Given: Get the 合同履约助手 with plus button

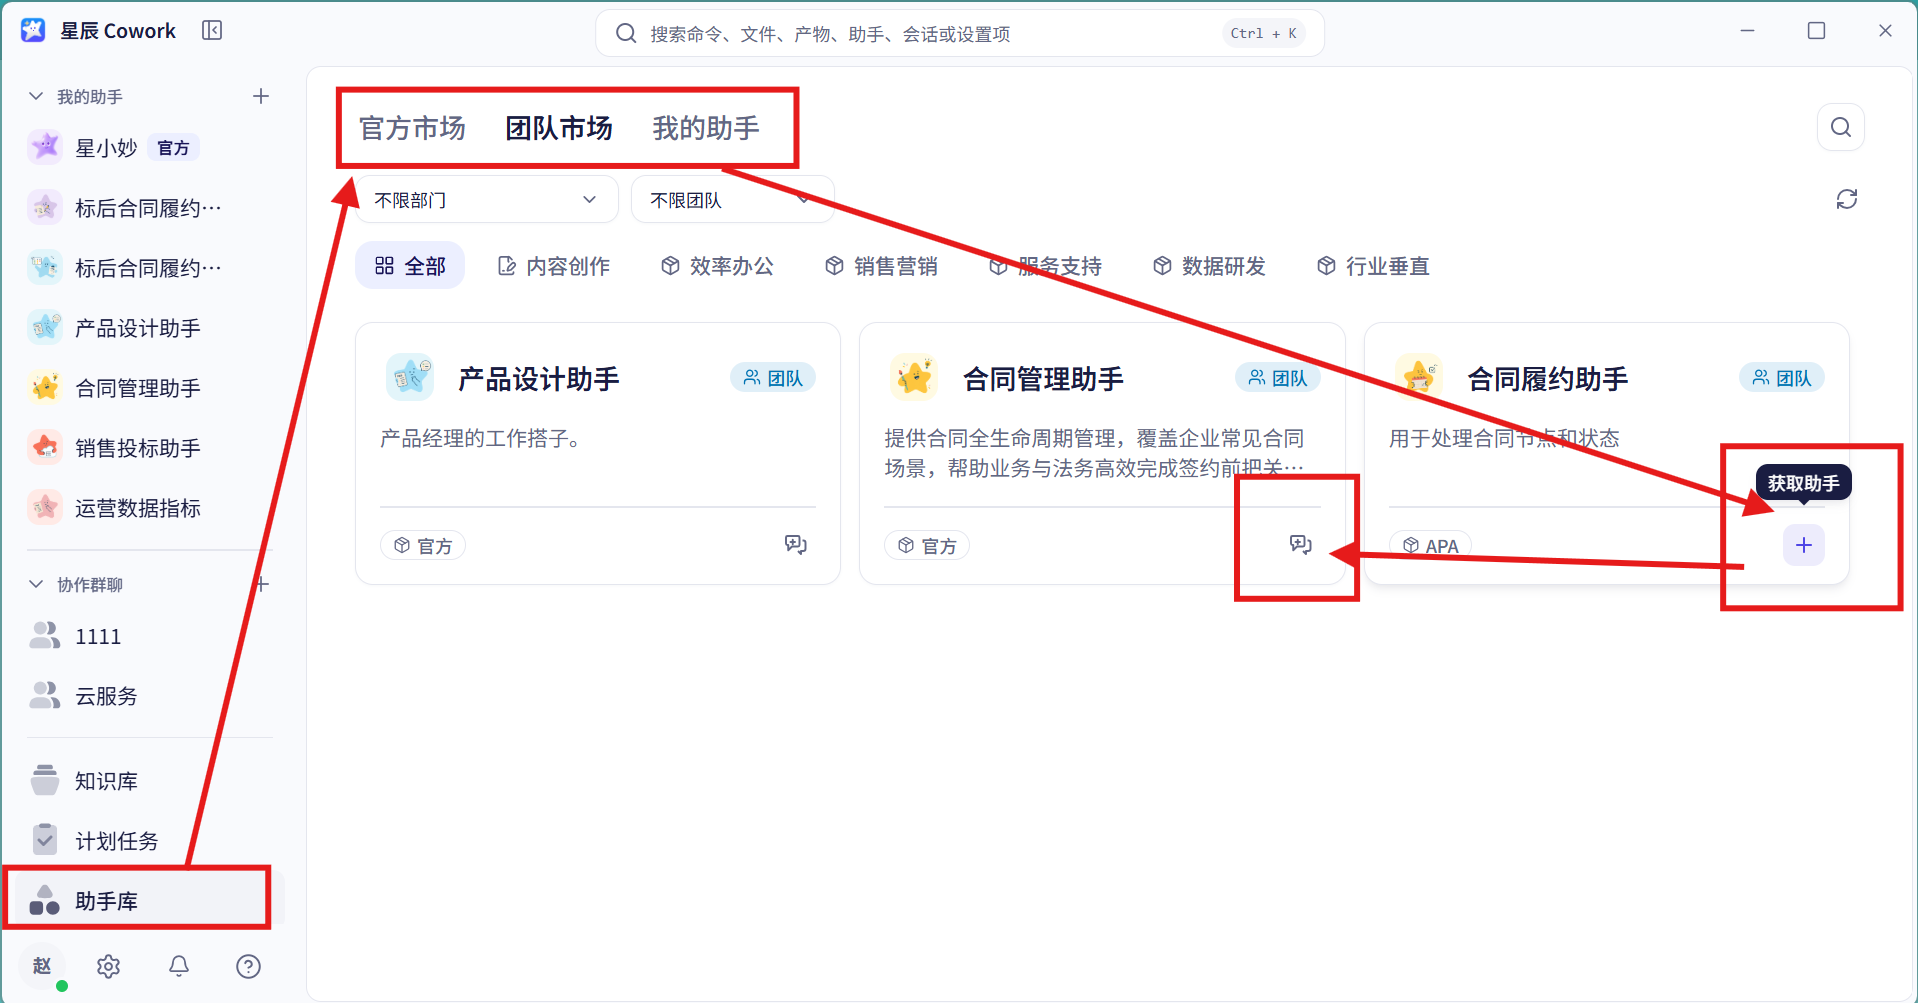Looking at the screenshot, I should click(1803, 545).
